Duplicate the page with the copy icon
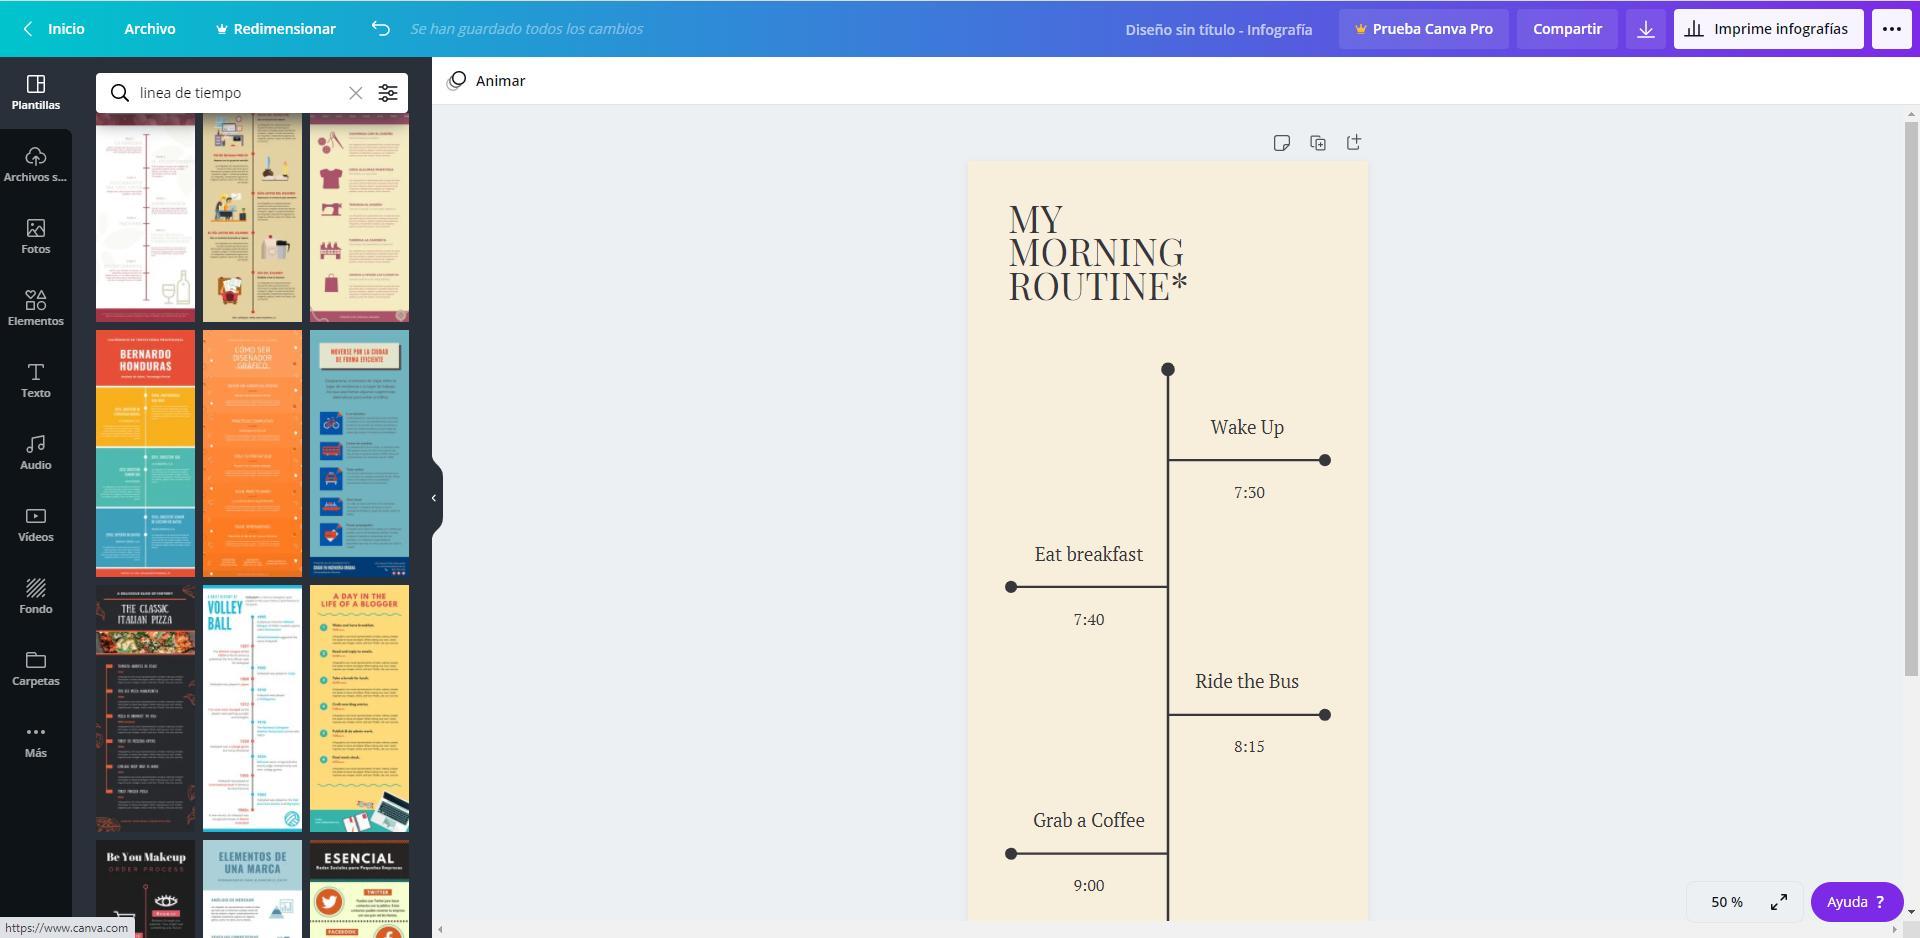This screenshot has height=938, width=1920. [1317, 143]
